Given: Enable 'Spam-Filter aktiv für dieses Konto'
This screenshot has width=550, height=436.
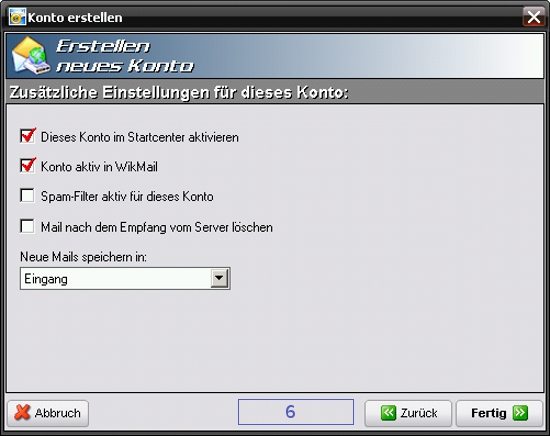Looking at the screenshot, I should point(27,196).
